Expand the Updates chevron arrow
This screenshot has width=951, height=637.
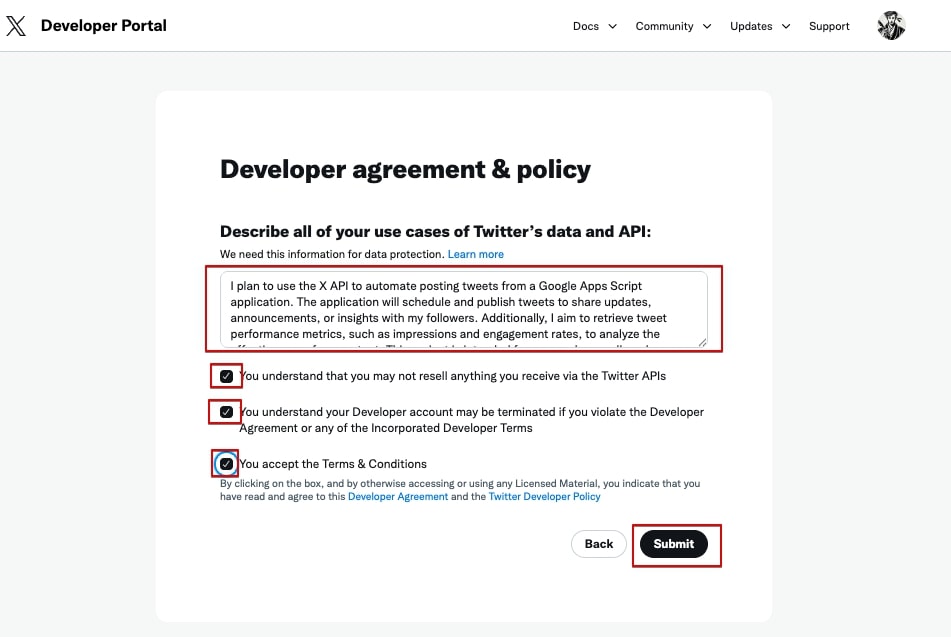point(786,26)
